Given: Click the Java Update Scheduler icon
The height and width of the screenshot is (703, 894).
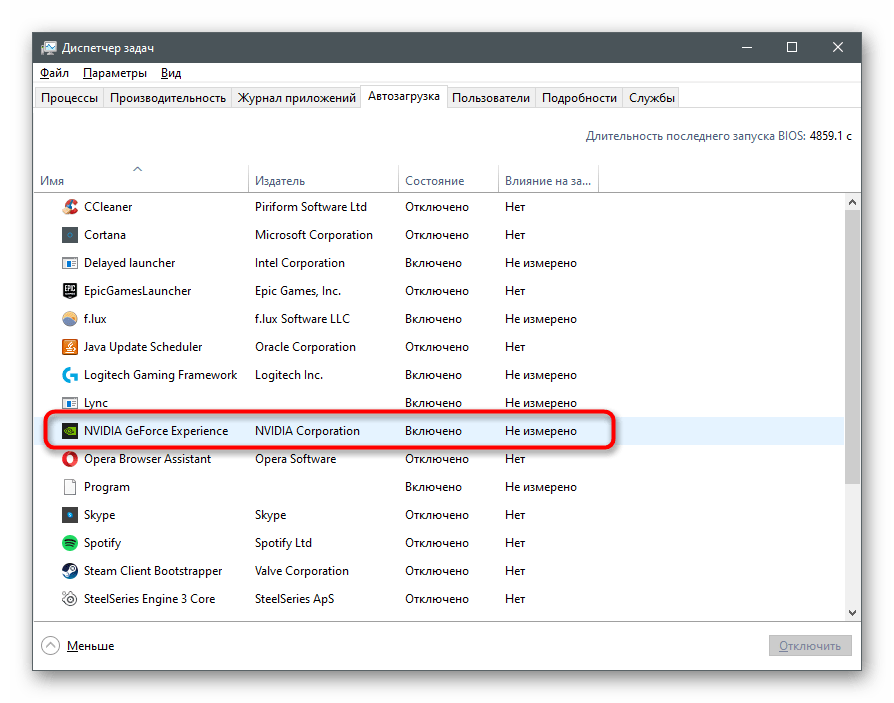Looking at the screenshot, I should (70, 347).
